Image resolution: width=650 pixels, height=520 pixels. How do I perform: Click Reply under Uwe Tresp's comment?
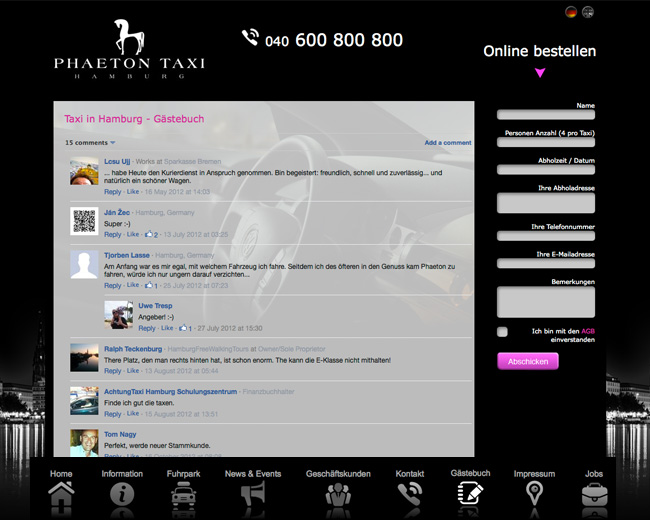point(147,328)
